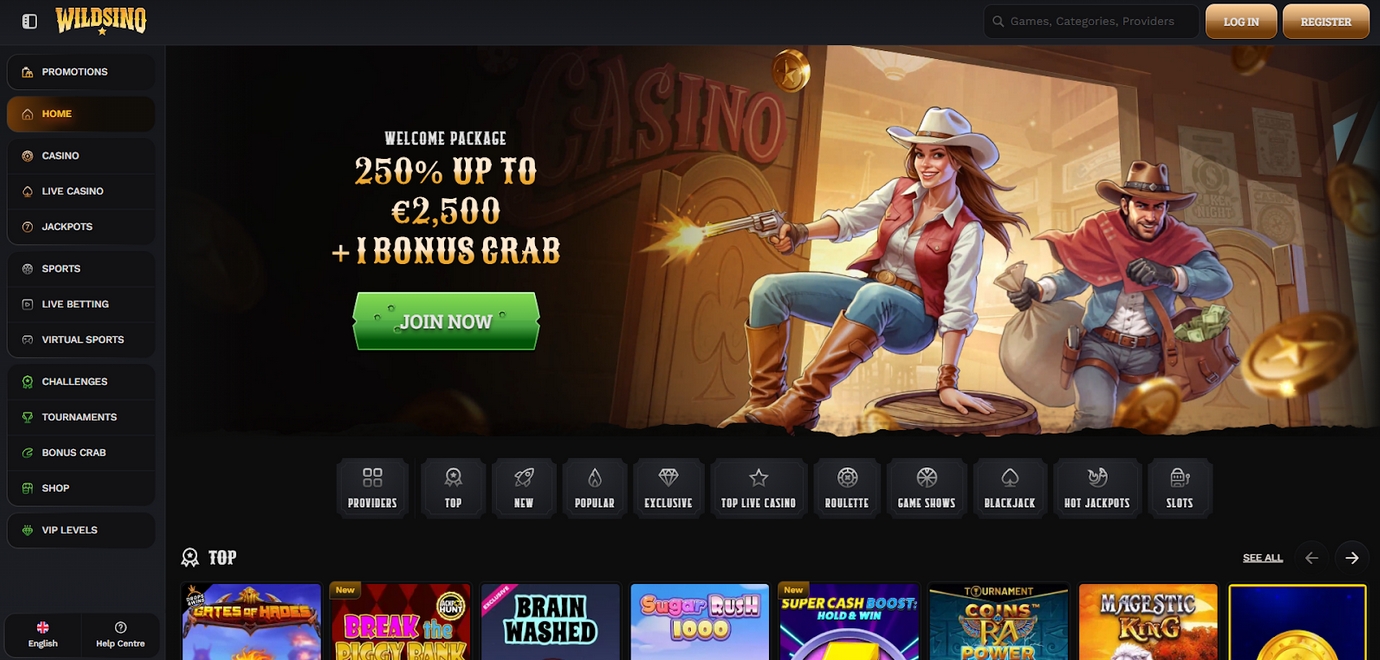
Task: Click the green Join Now button
Action: (446, 321)
